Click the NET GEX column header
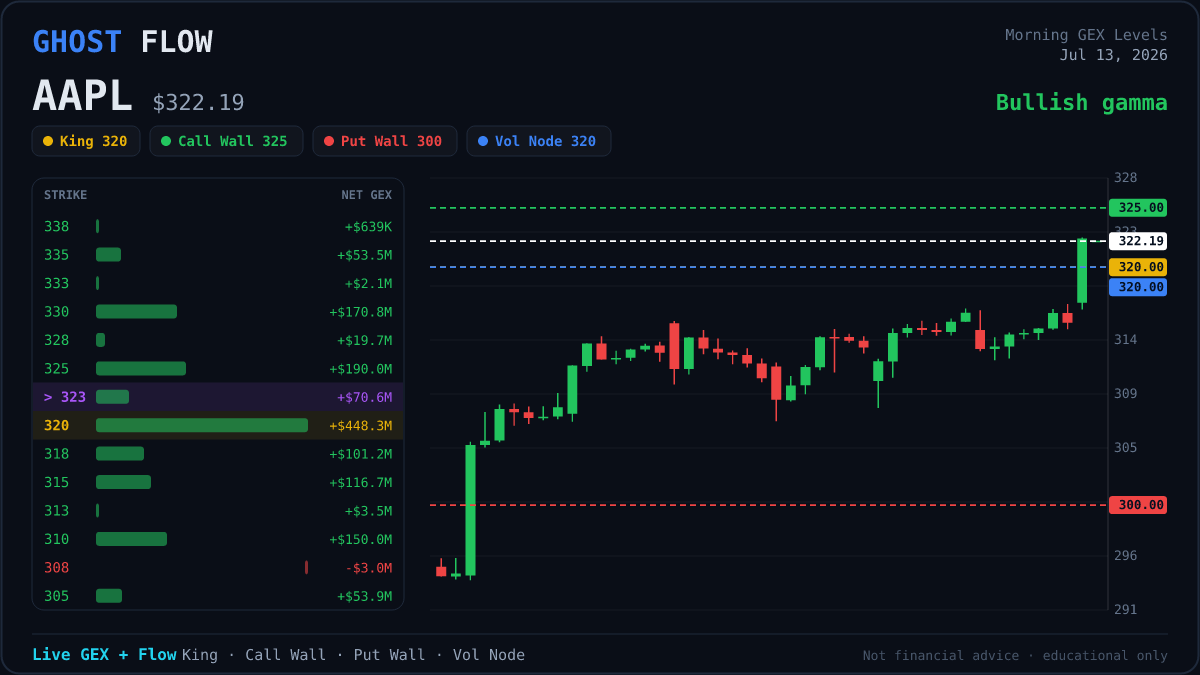The height and width of the screenshot is (675, 1200). tap(367, 195)
